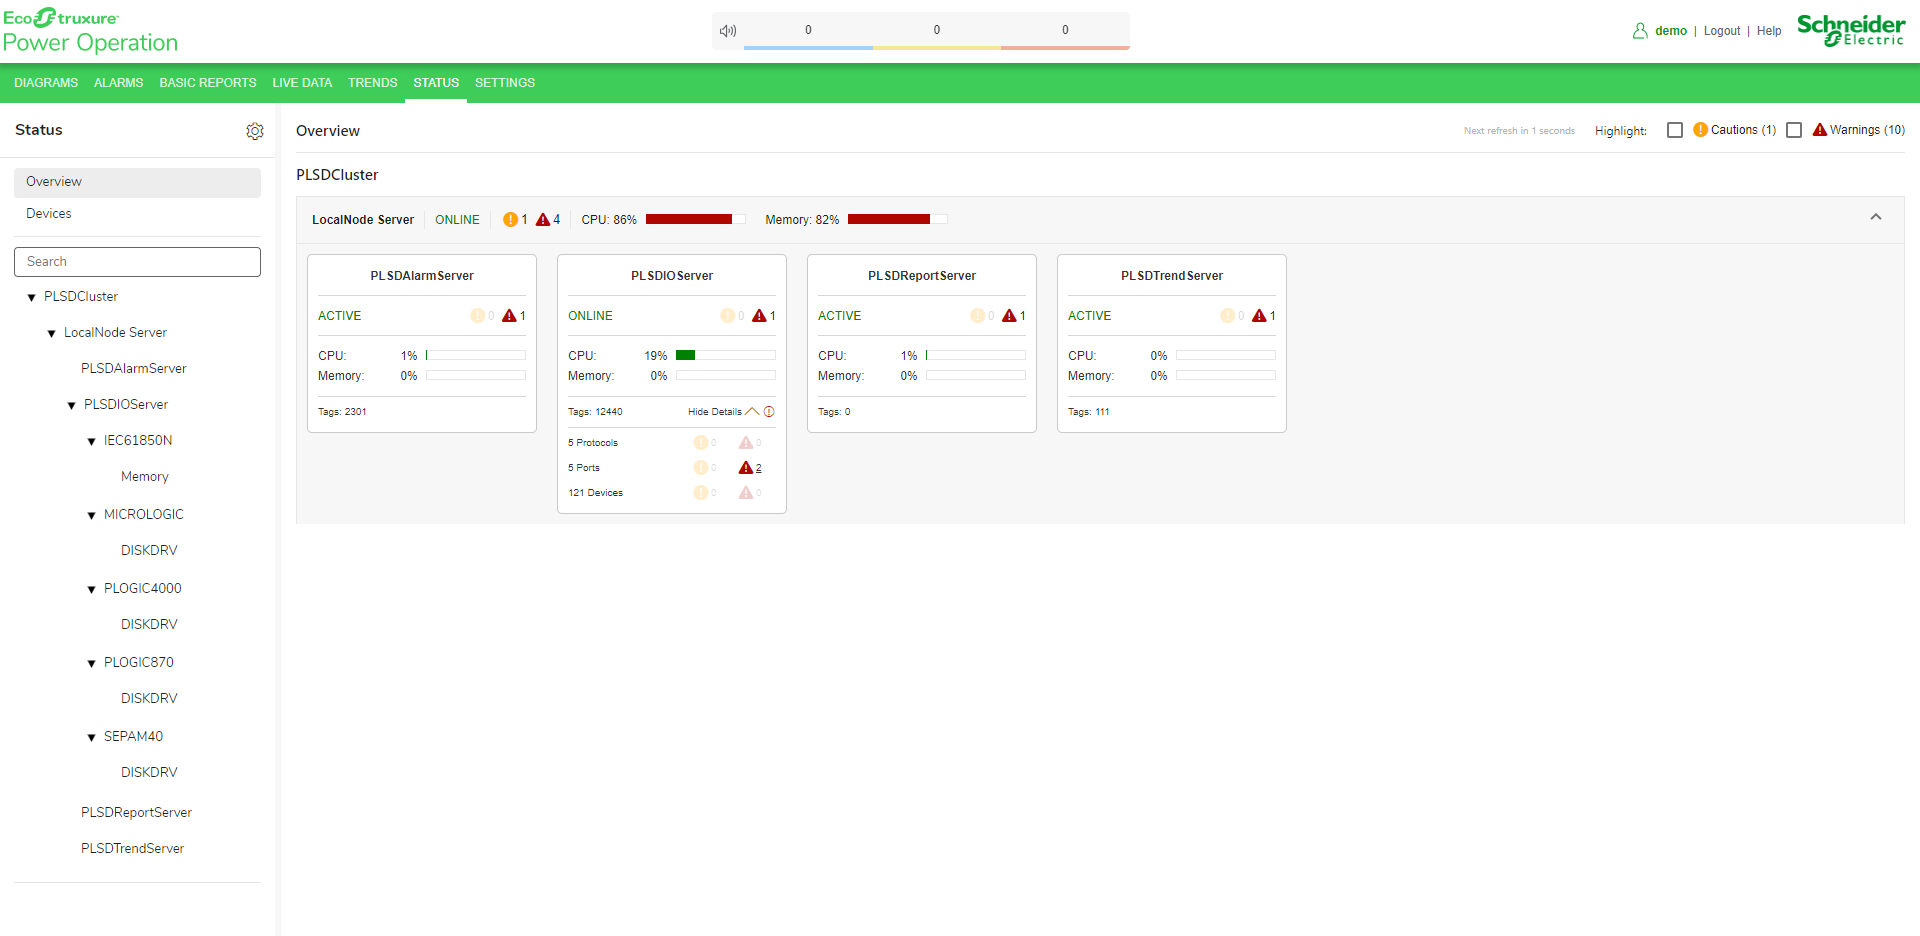Viewport: 1920px width, 936px height.
Task: Collapse the PLOGIC870 tree node
Action: click(x=91, y=664)
